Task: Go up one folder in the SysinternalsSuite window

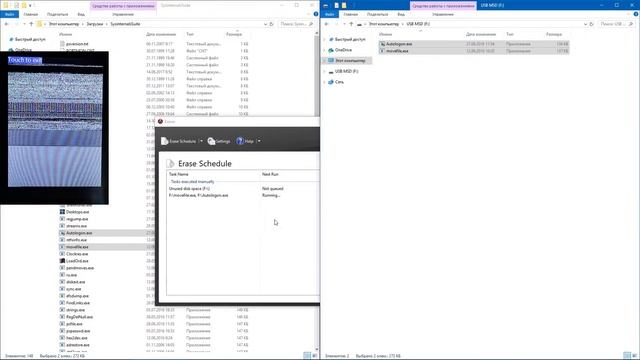Action: pos(31,24)
